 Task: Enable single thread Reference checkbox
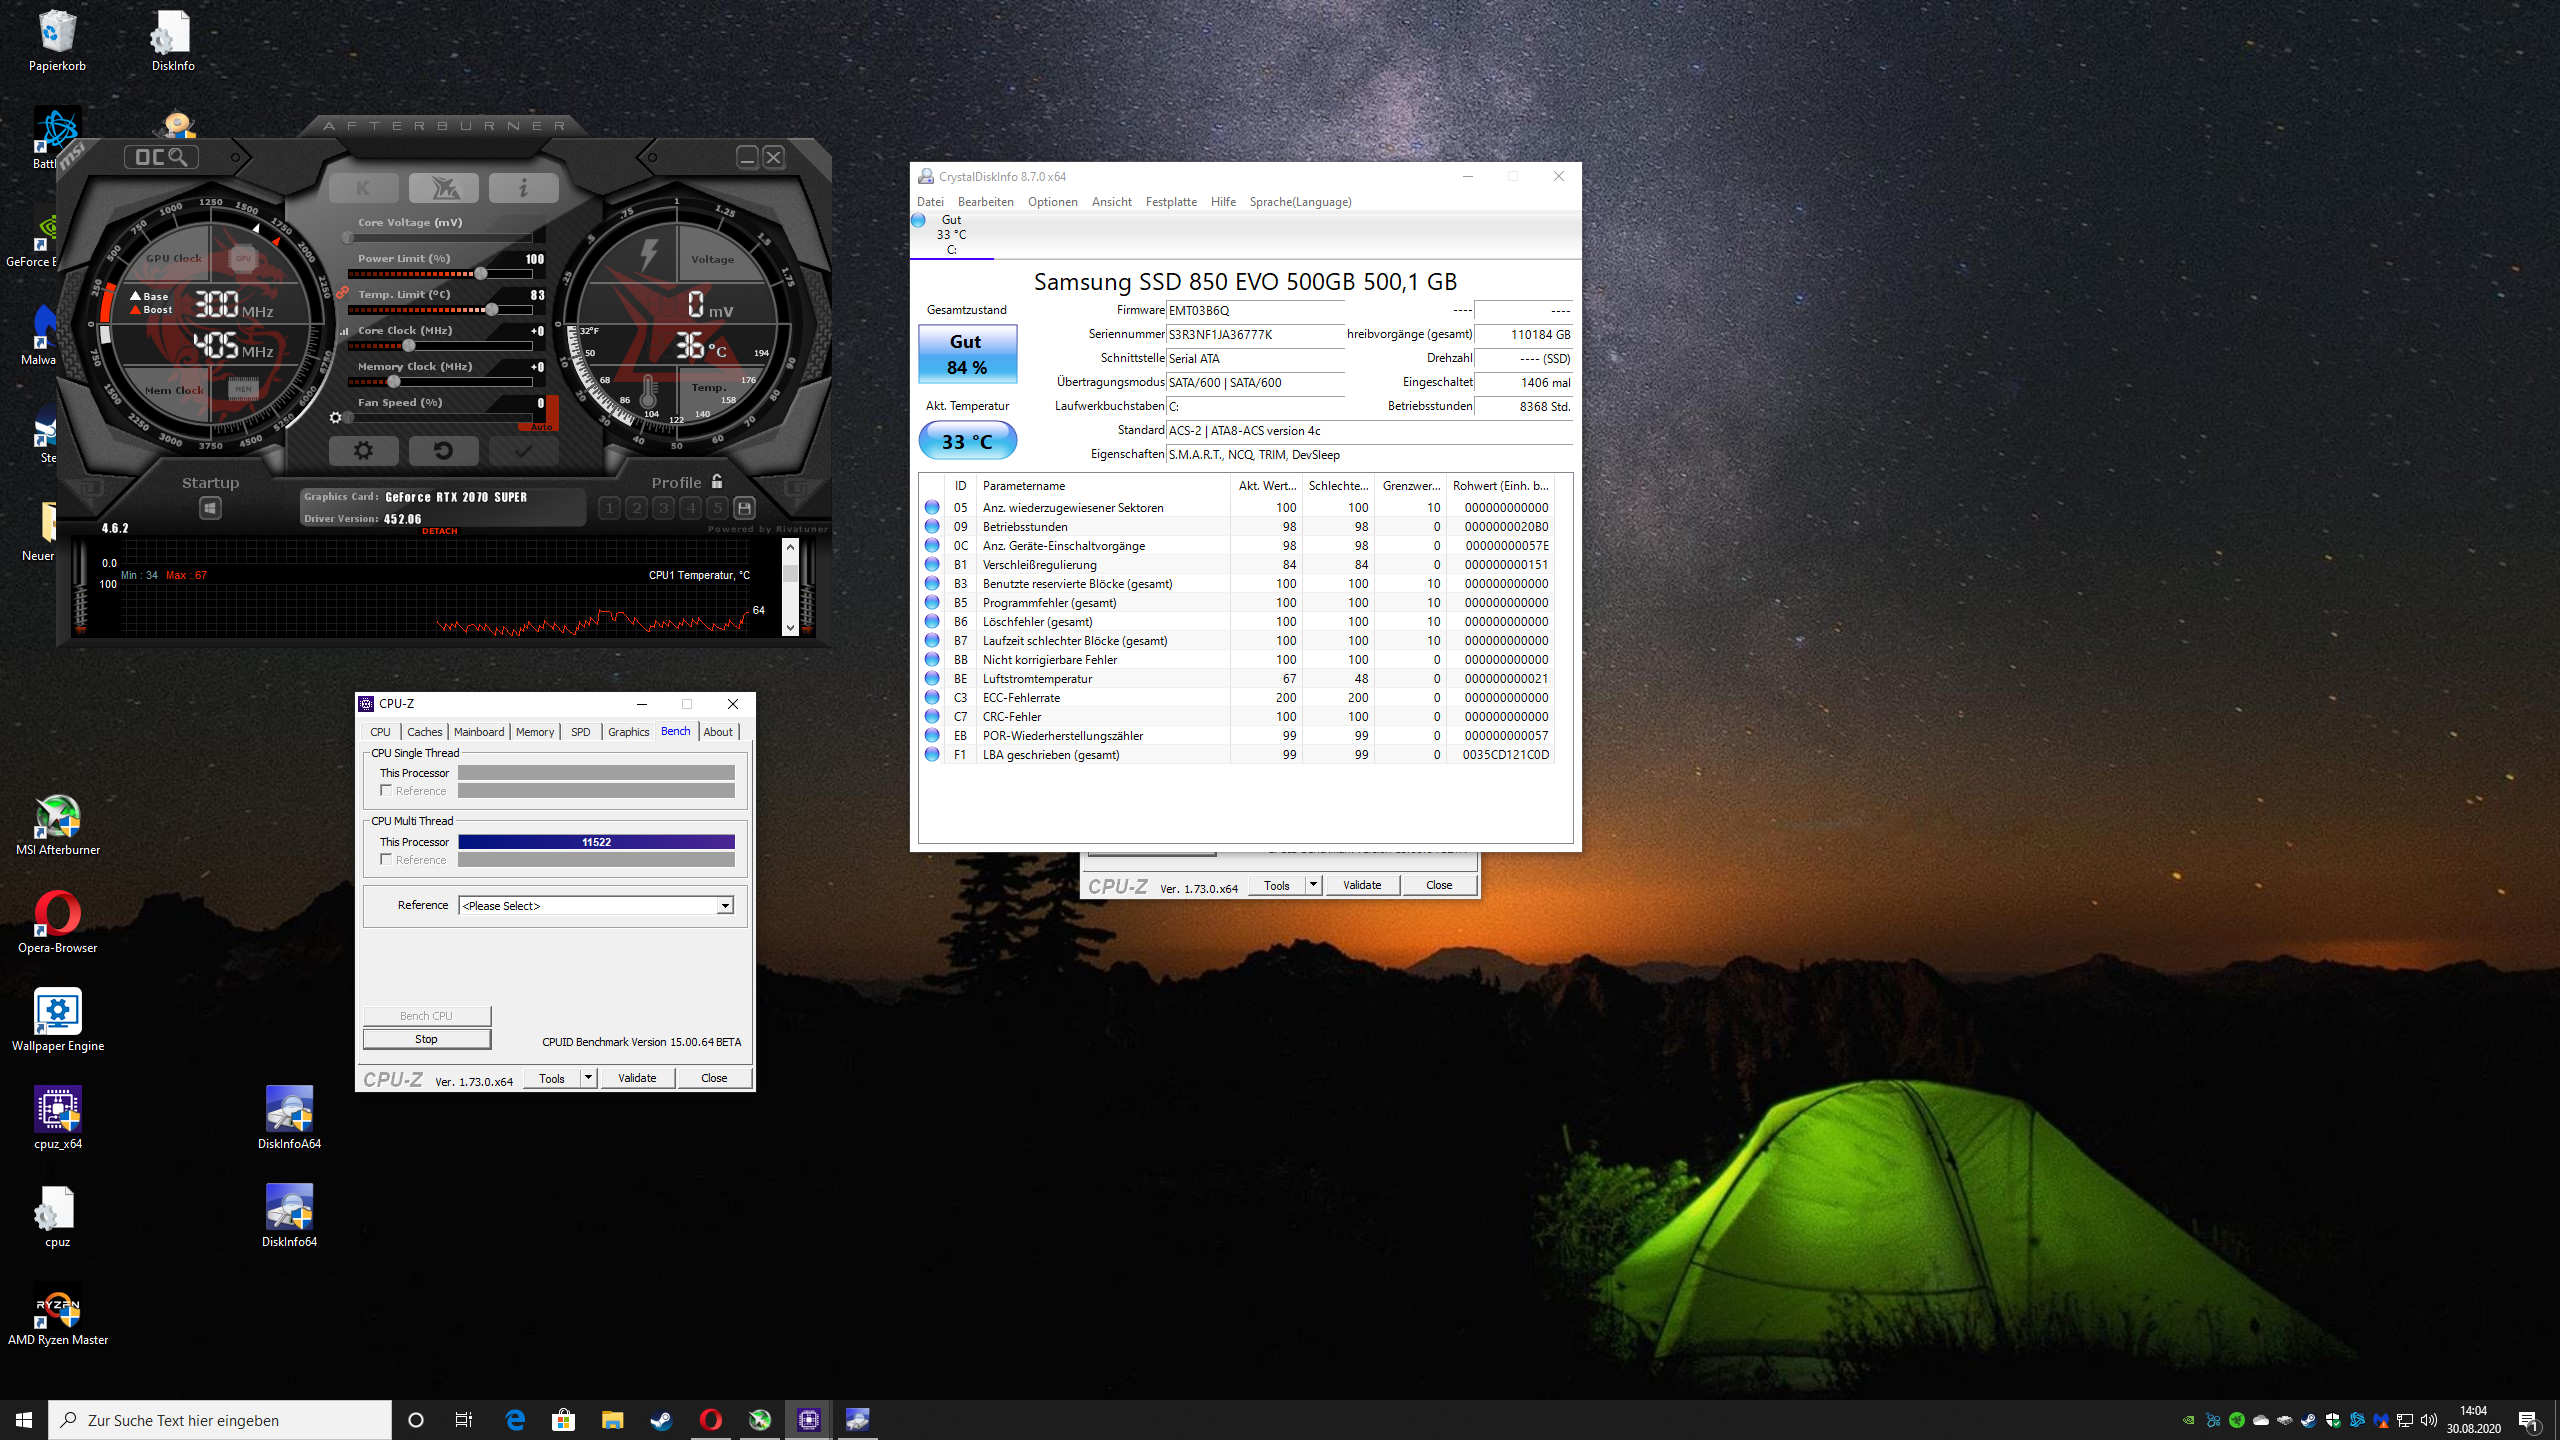386,790
